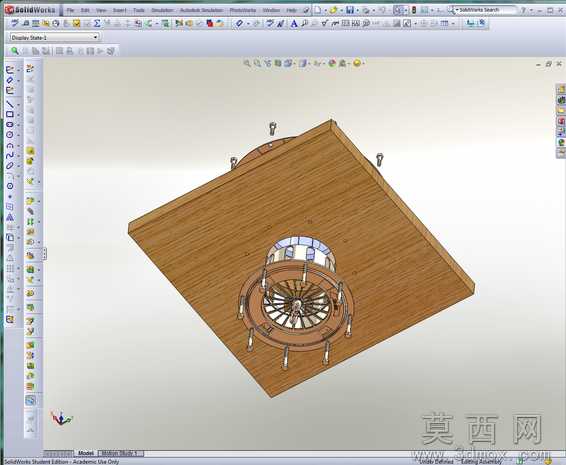Click the Design Library icon in task pane
The image size is (566, 465).
pos(561,100)
